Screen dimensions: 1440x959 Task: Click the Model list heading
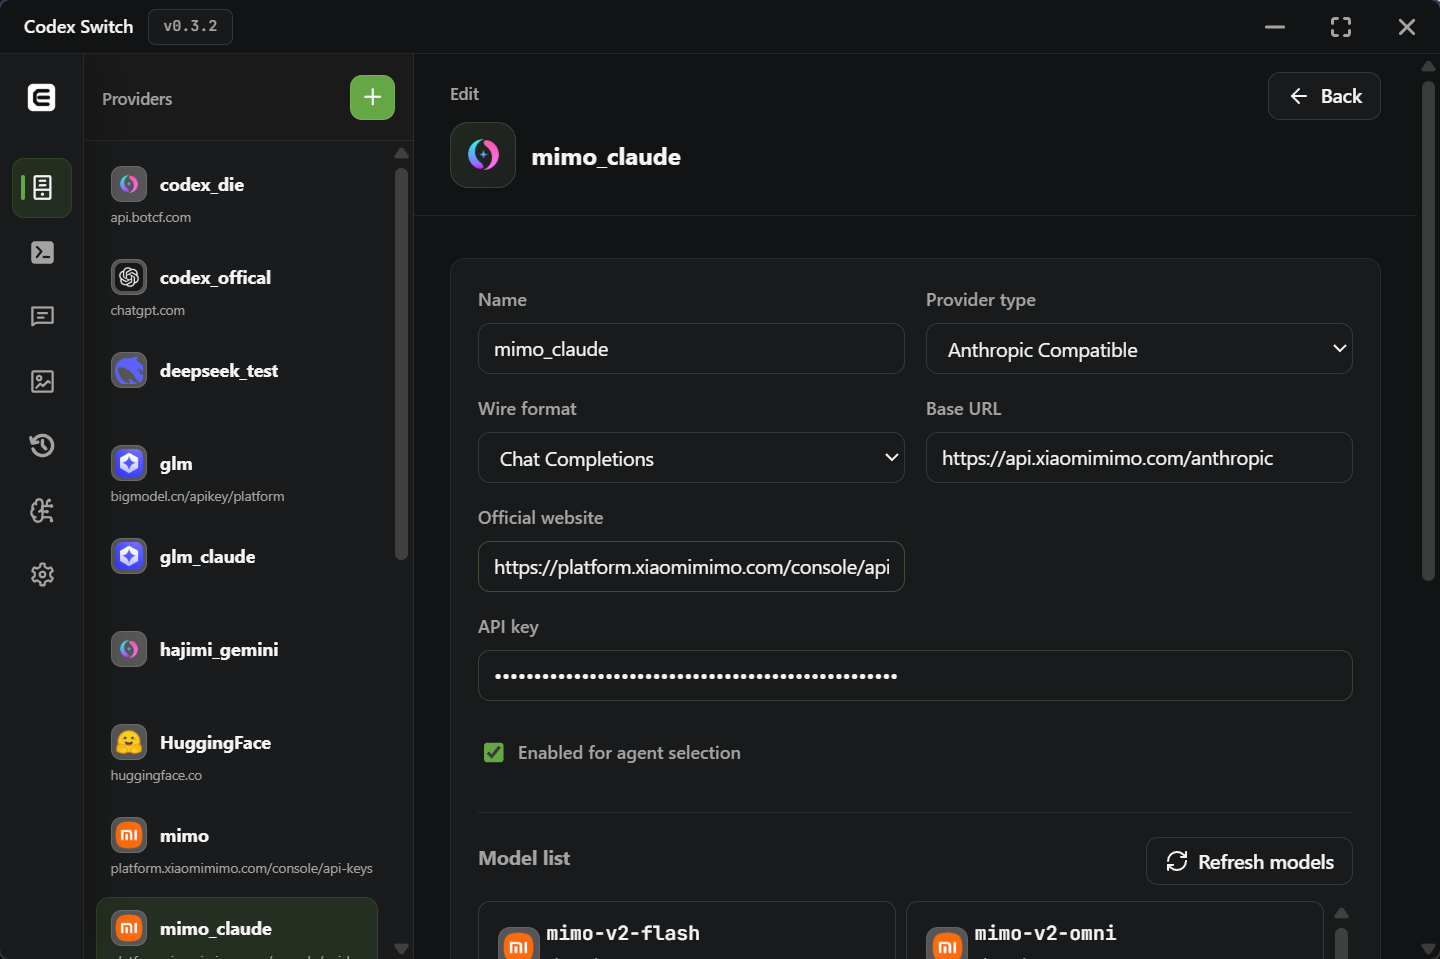(x=524, y=858)
